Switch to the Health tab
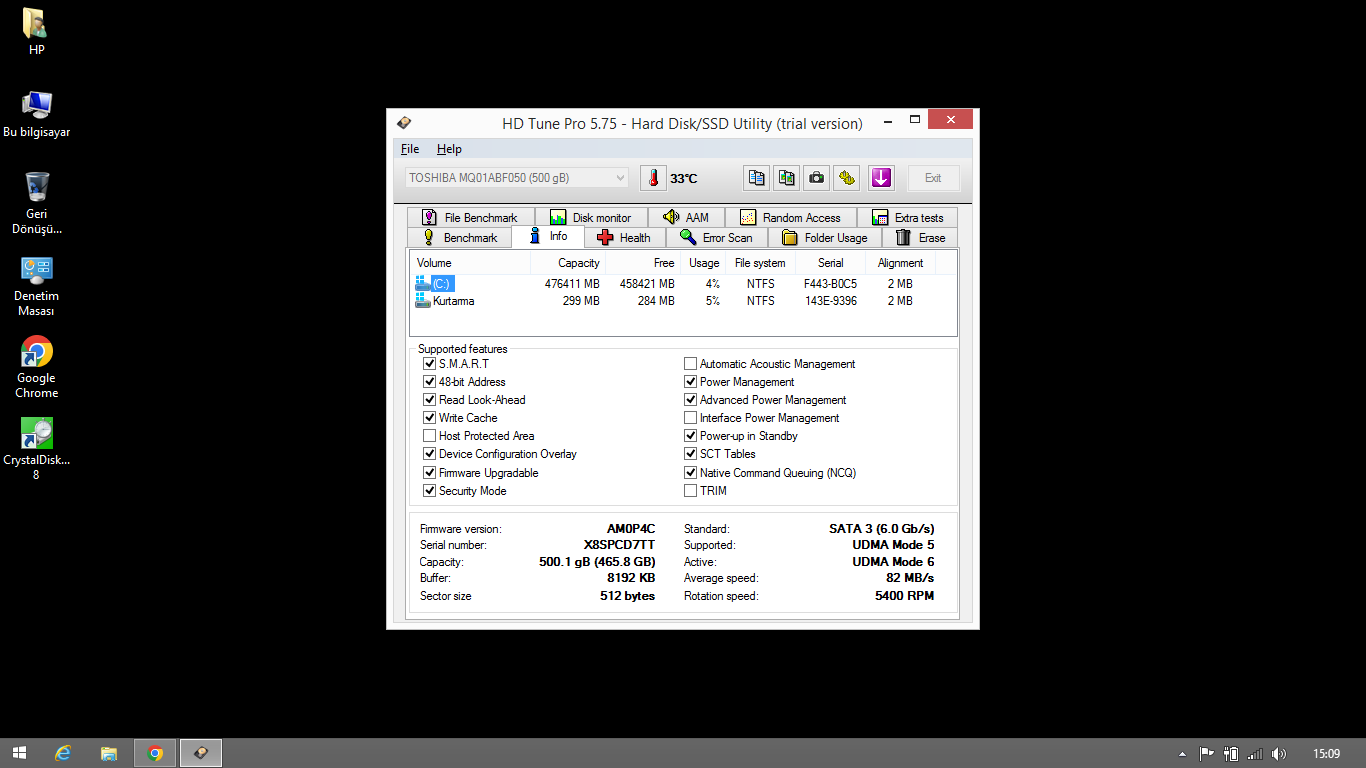This screenshot has width=1366, height=768. tap(624, 238)
